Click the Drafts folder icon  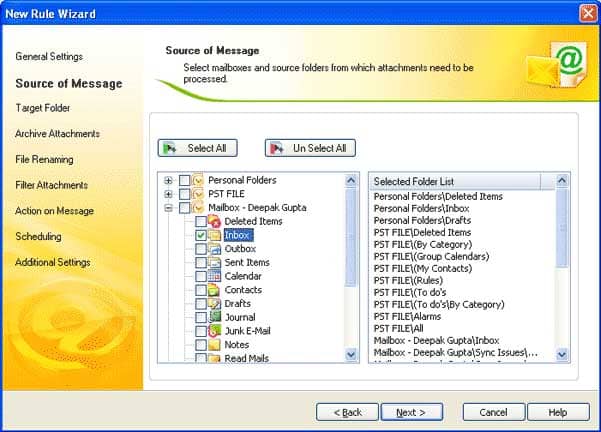coord(215,304)
